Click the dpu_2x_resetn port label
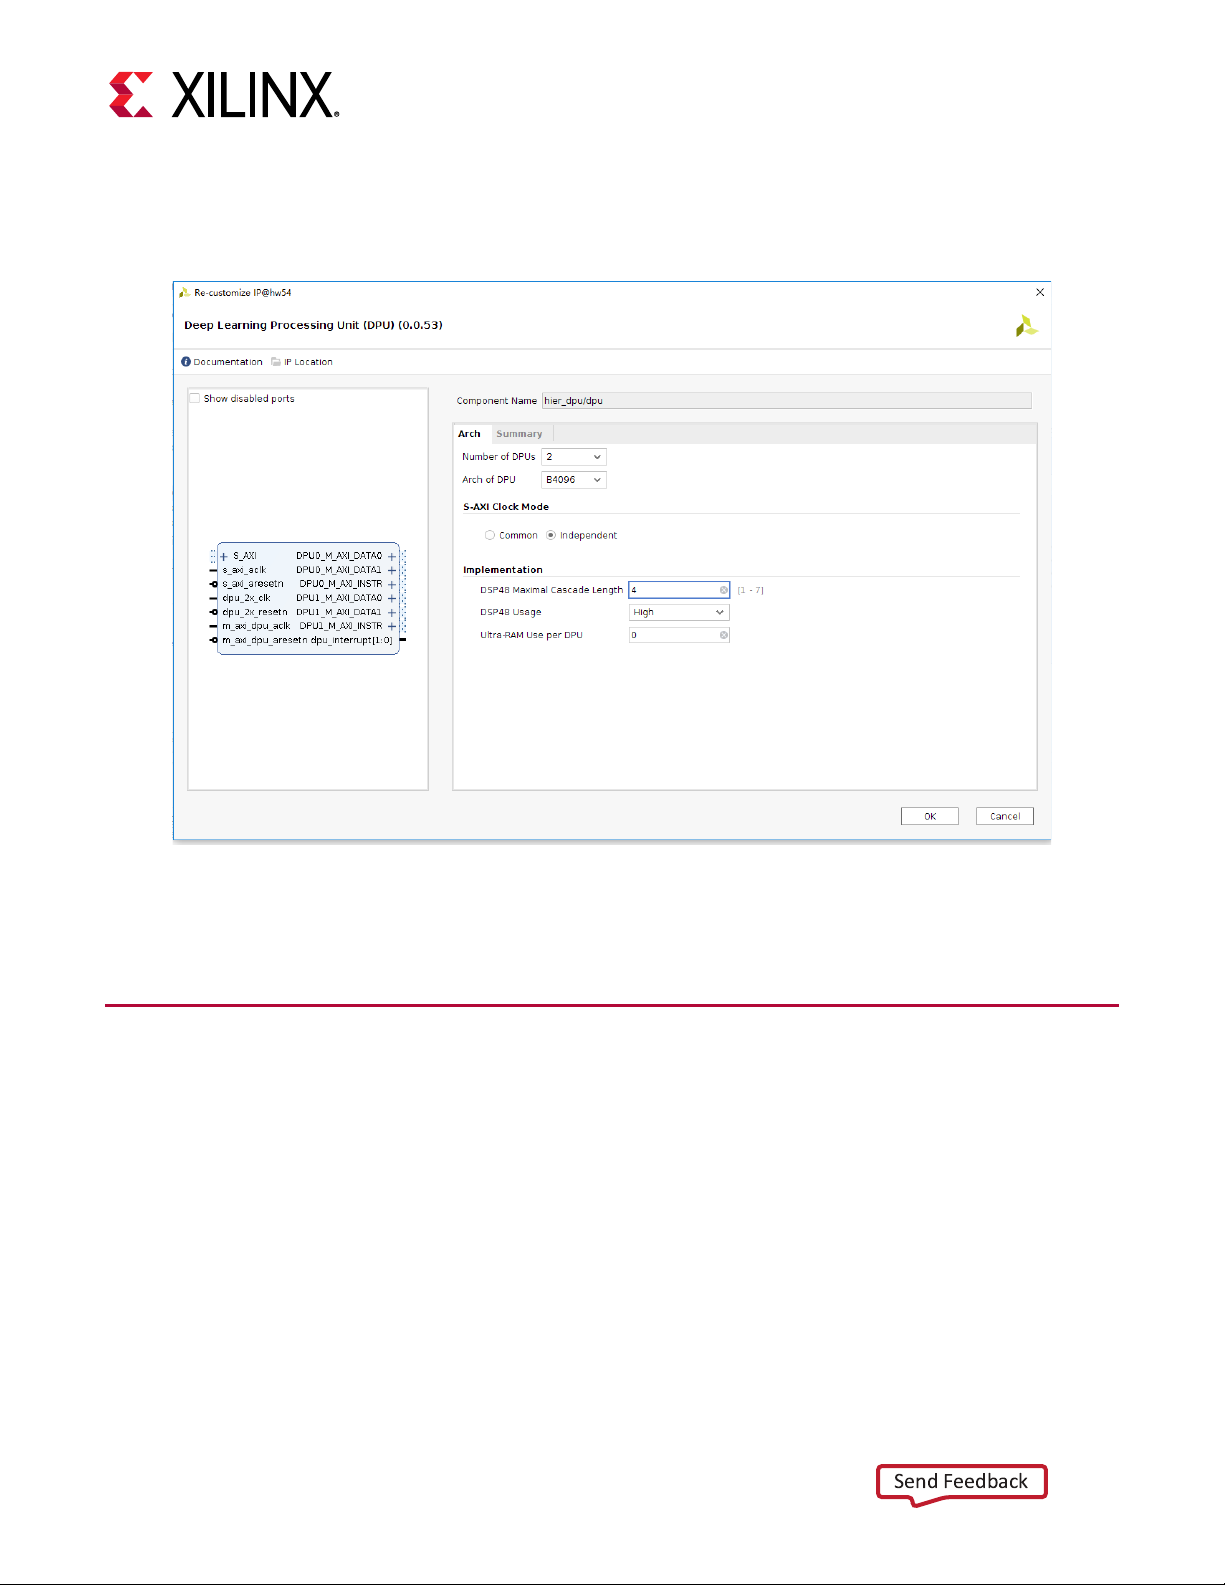Image resolution: width=1225 pixels, height=1585 pixels. [255, 612]
